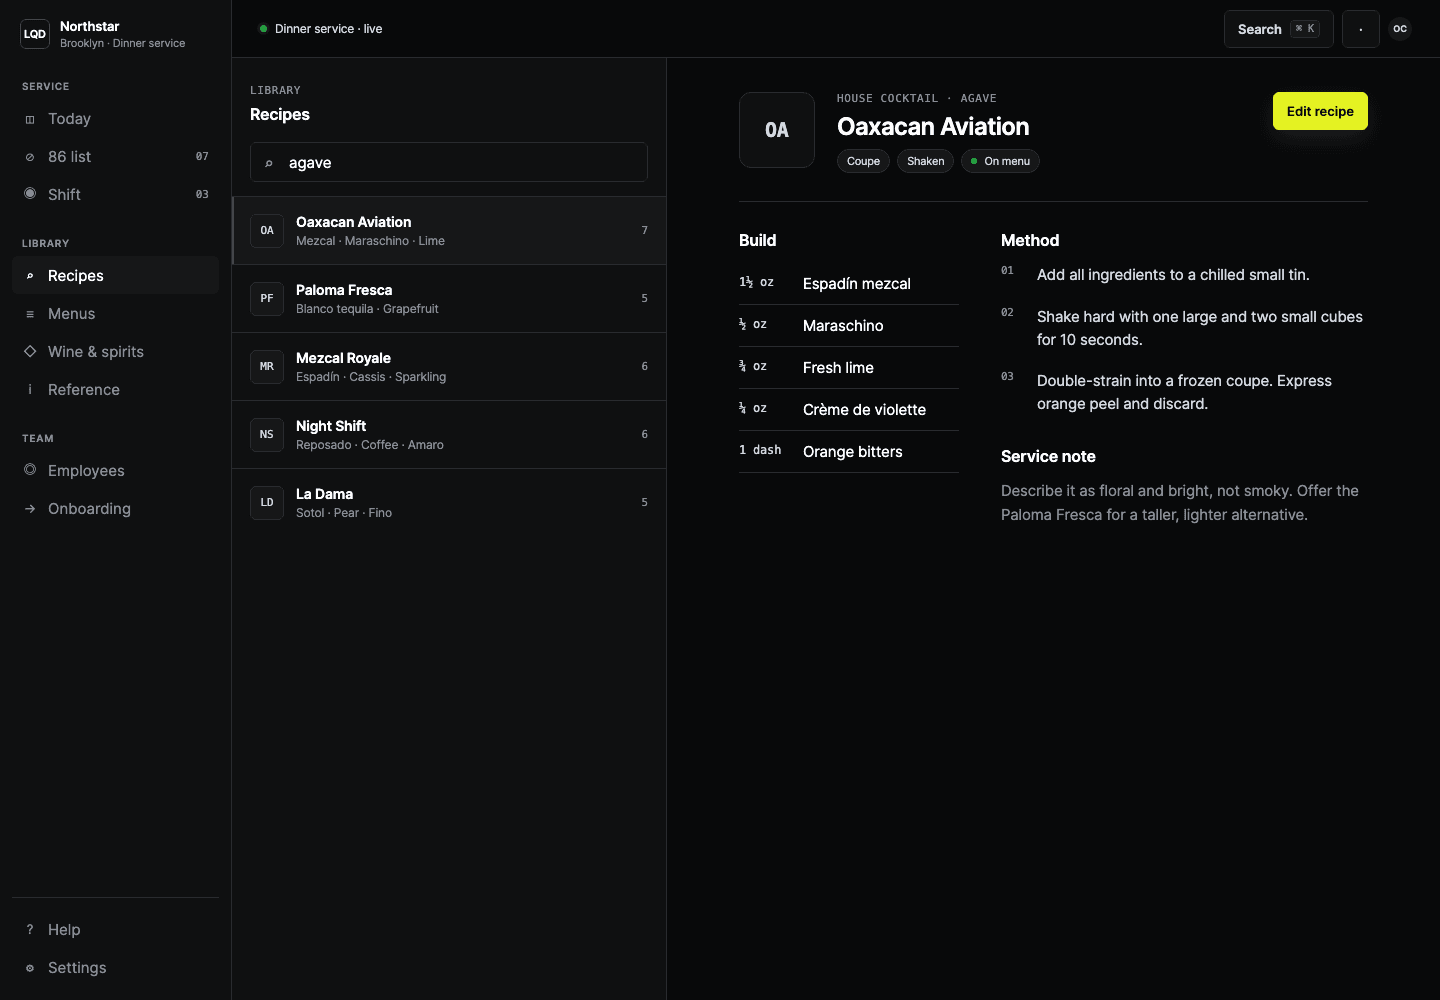
Task: Click the MR badge of Mezcal Royale row
Action: coord(267,367)
